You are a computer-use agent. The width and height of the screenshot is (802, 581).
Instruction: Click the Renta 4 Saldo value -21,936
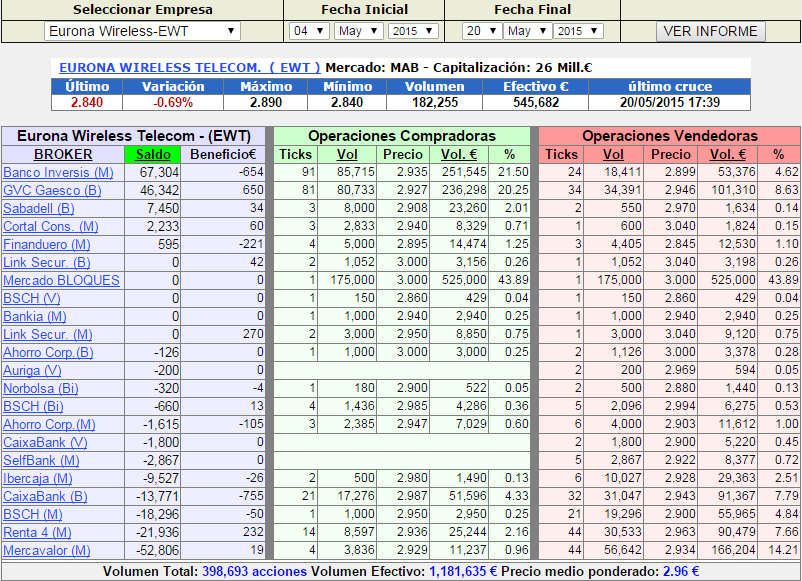(158, 532)
